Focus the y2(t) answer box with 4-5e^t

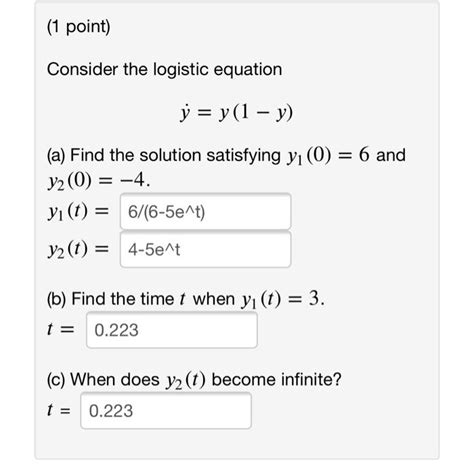[x=205, y=250]
